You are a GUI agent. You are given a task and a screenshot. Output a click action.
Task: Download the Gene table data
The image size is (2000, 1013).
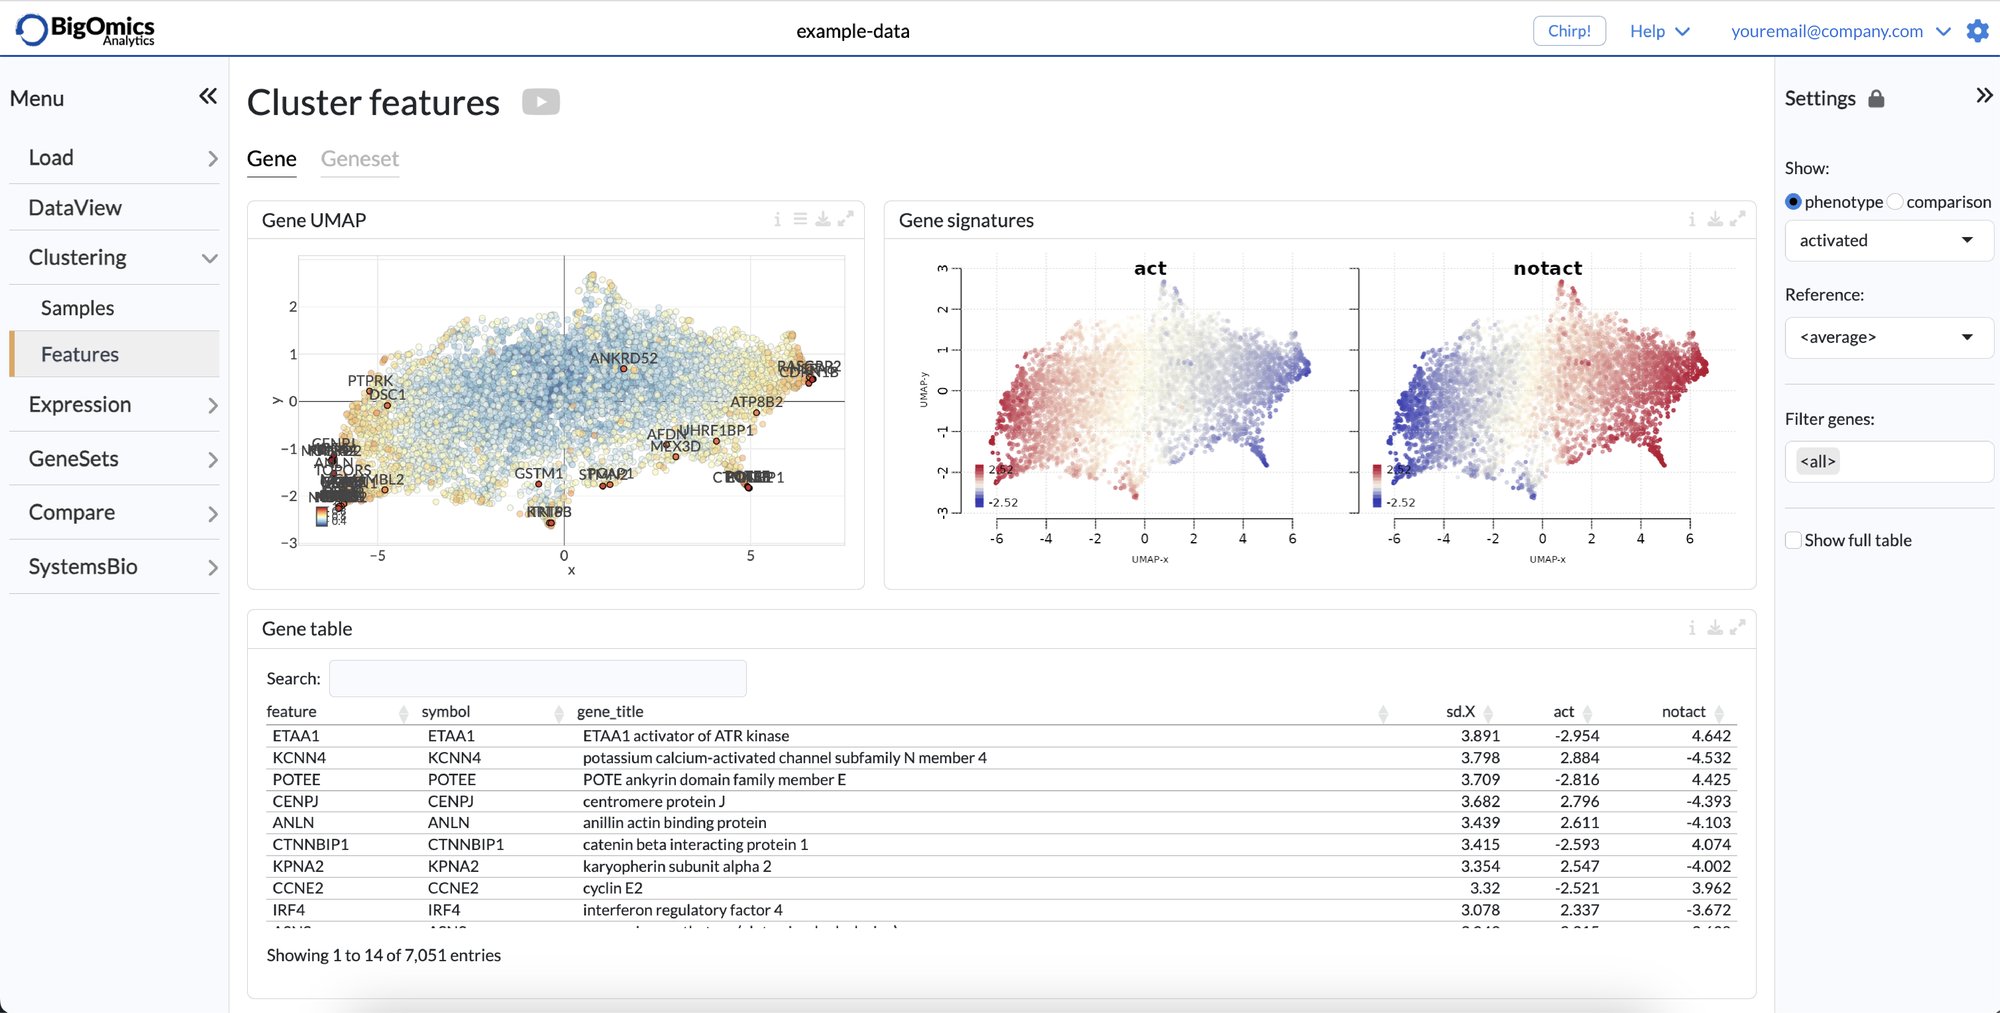click(x=1715, y=628)
